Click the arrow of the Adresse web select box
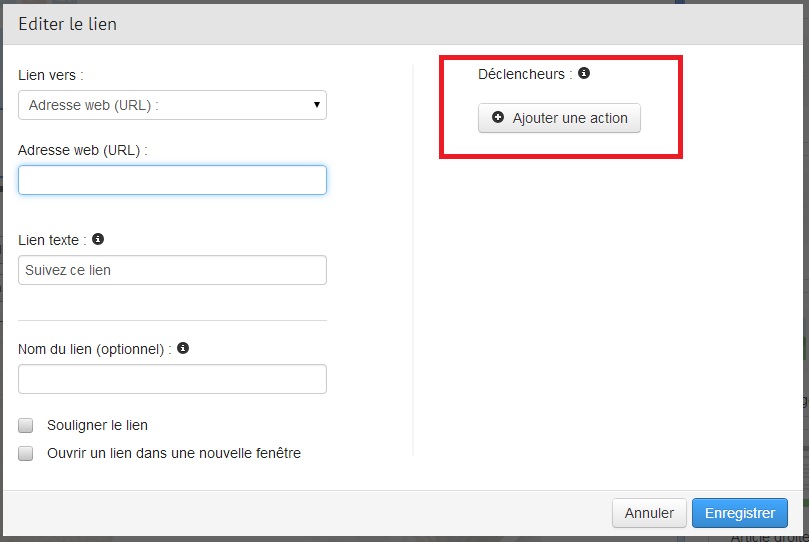Viewport: 809px width, 542px height. click(x=316, y=104)
